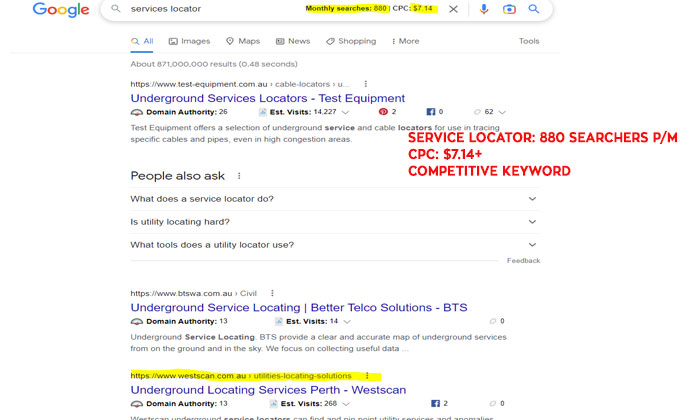Screen dimensions: 700x420
Task: Expand the 62 links dropdown arrow
Action: coord(502,112)
